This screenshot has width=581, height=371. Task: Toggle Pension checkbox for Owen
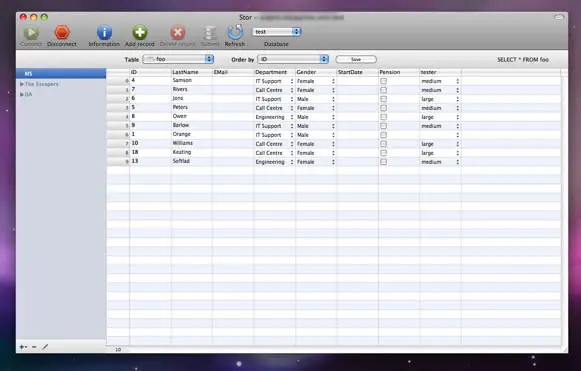[x=384, y=117]
